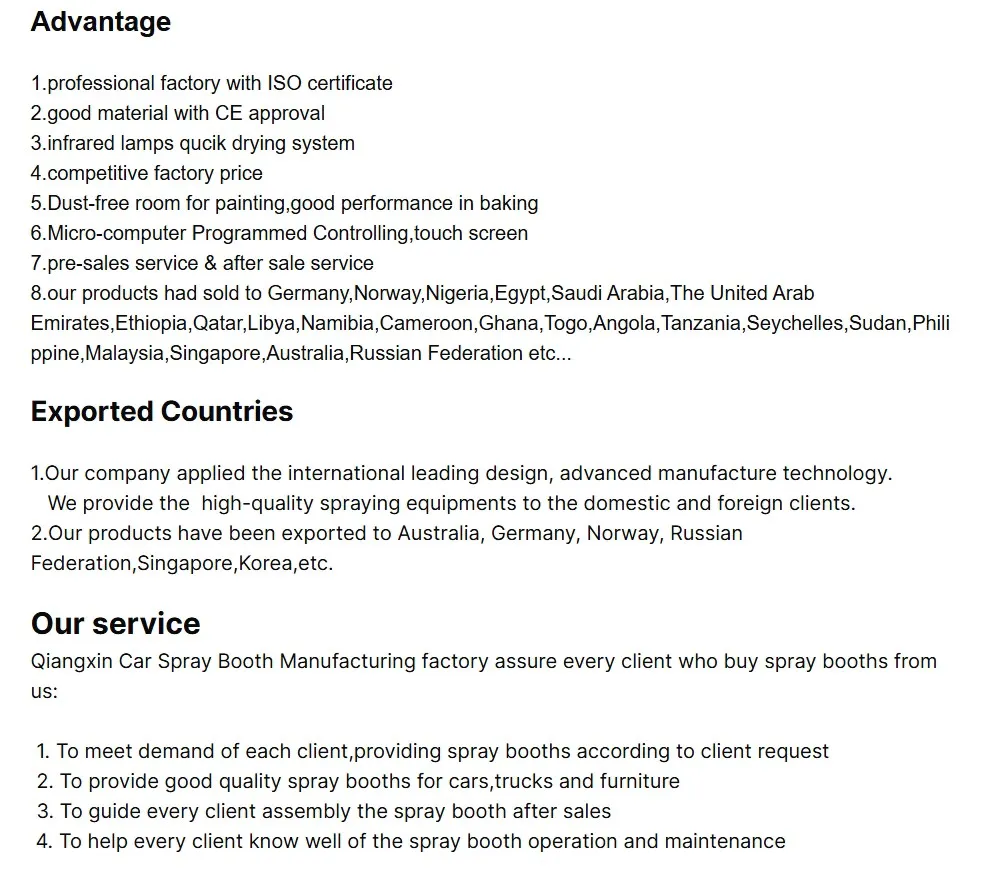The image size is (999, 876).
Task: Click the Exported Countries heading
Action: click(162, 412)
